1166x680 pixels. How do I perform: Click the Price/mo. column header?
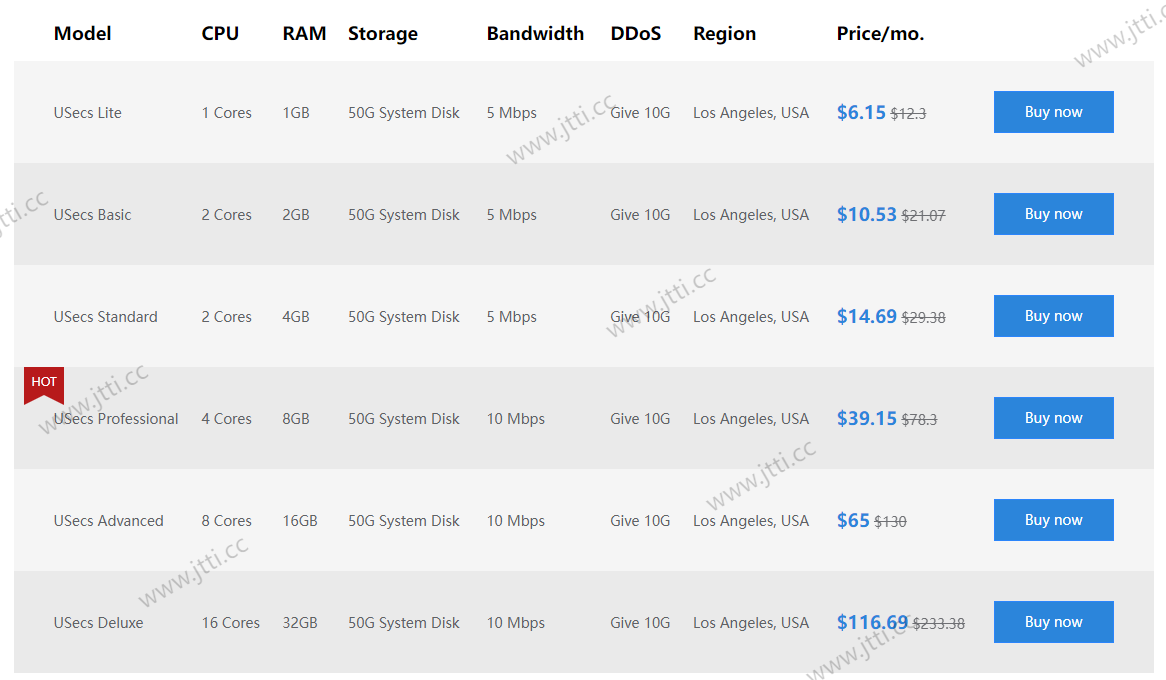pyautogui.click(x=880, y=33)
